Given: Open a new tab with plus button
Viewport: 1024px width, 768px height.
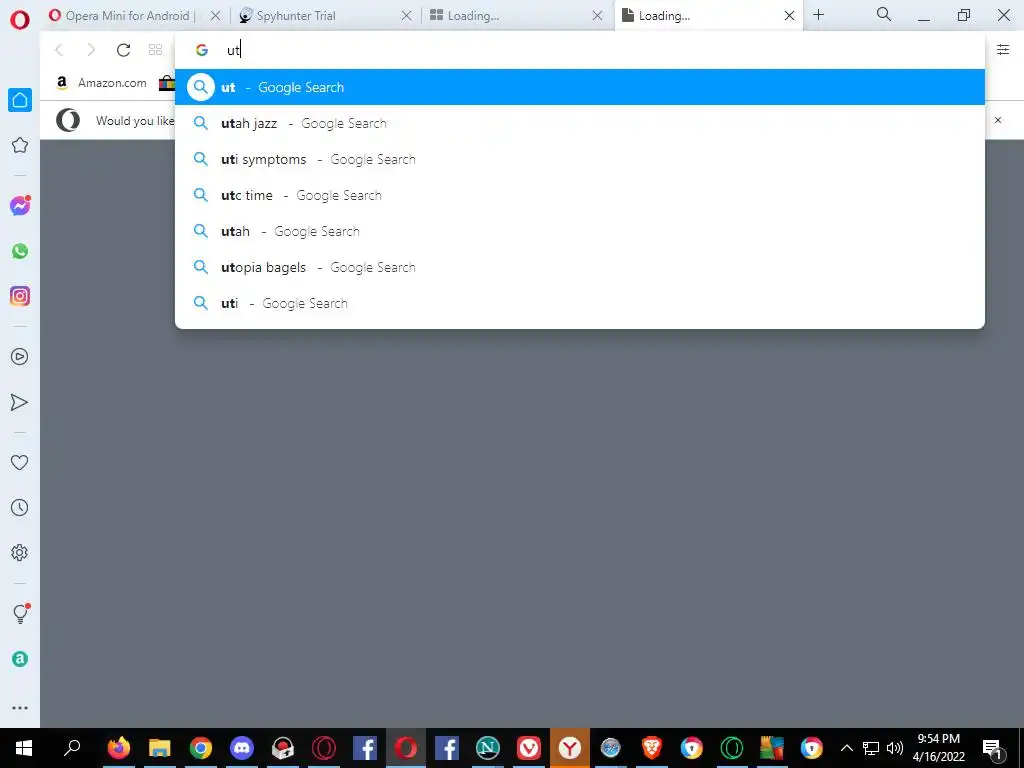Looking at the screenshot, I should pyautogui.click(x=818, y=15).
